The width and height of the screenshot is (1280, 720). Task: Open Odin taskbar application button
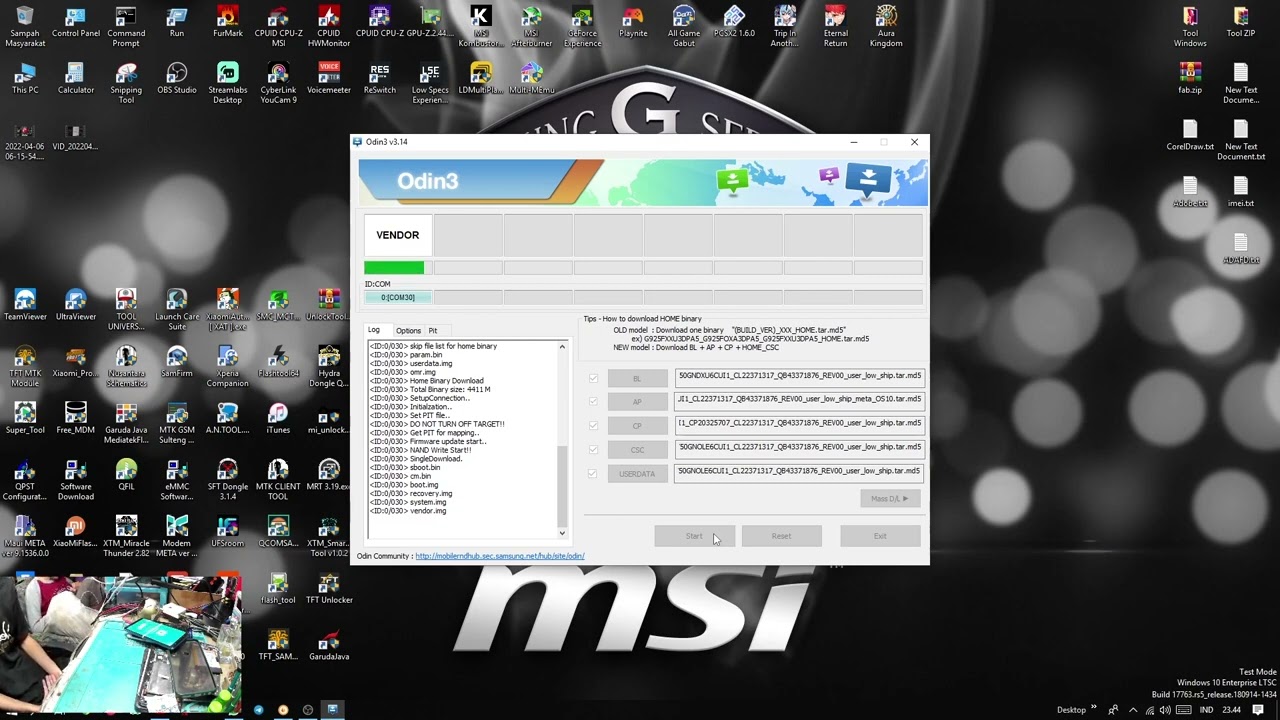pyautogui.click(x=333, y=710)
